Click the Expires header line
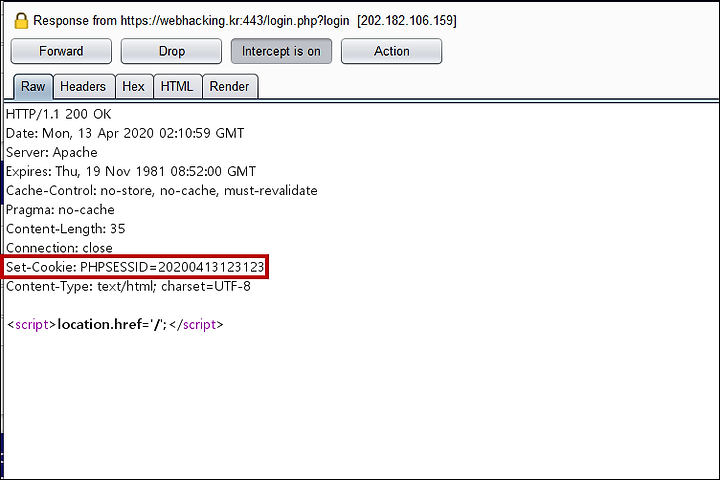The height and width of the screenshot is (480, 720). tap(131, 171)
